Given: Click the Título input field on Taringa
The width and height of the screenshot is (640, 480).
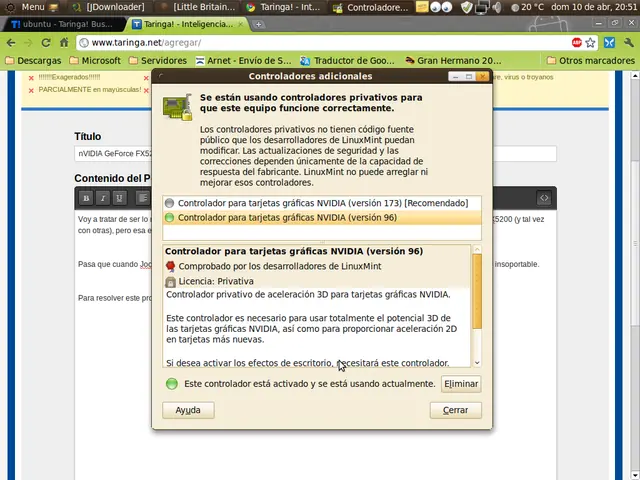Looking at the screenshot, I should click(316, 154).
